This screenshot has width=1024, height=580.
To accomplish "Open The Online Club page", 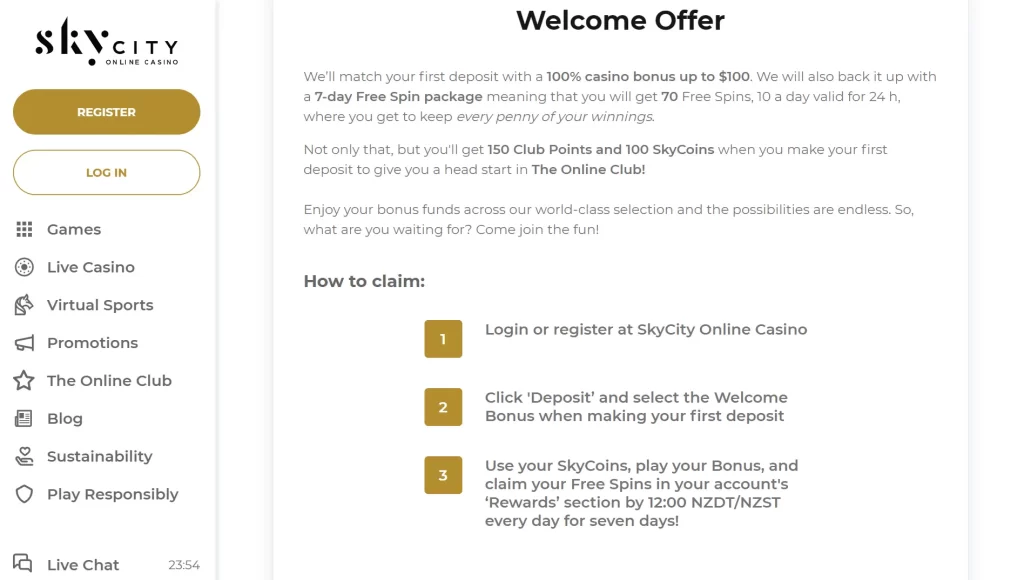I will point(109,381).
